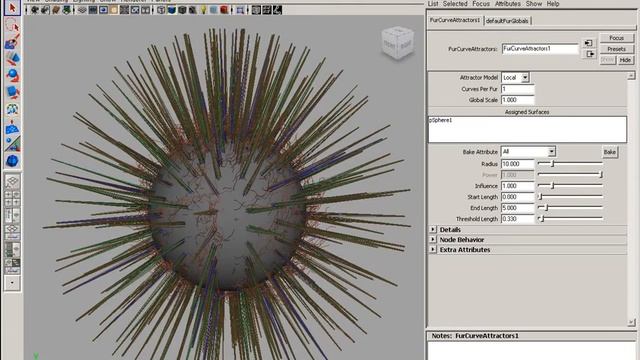Click go to input connection icon
The width and height of the screenshot is (640, 360).
tap(589, 43)
